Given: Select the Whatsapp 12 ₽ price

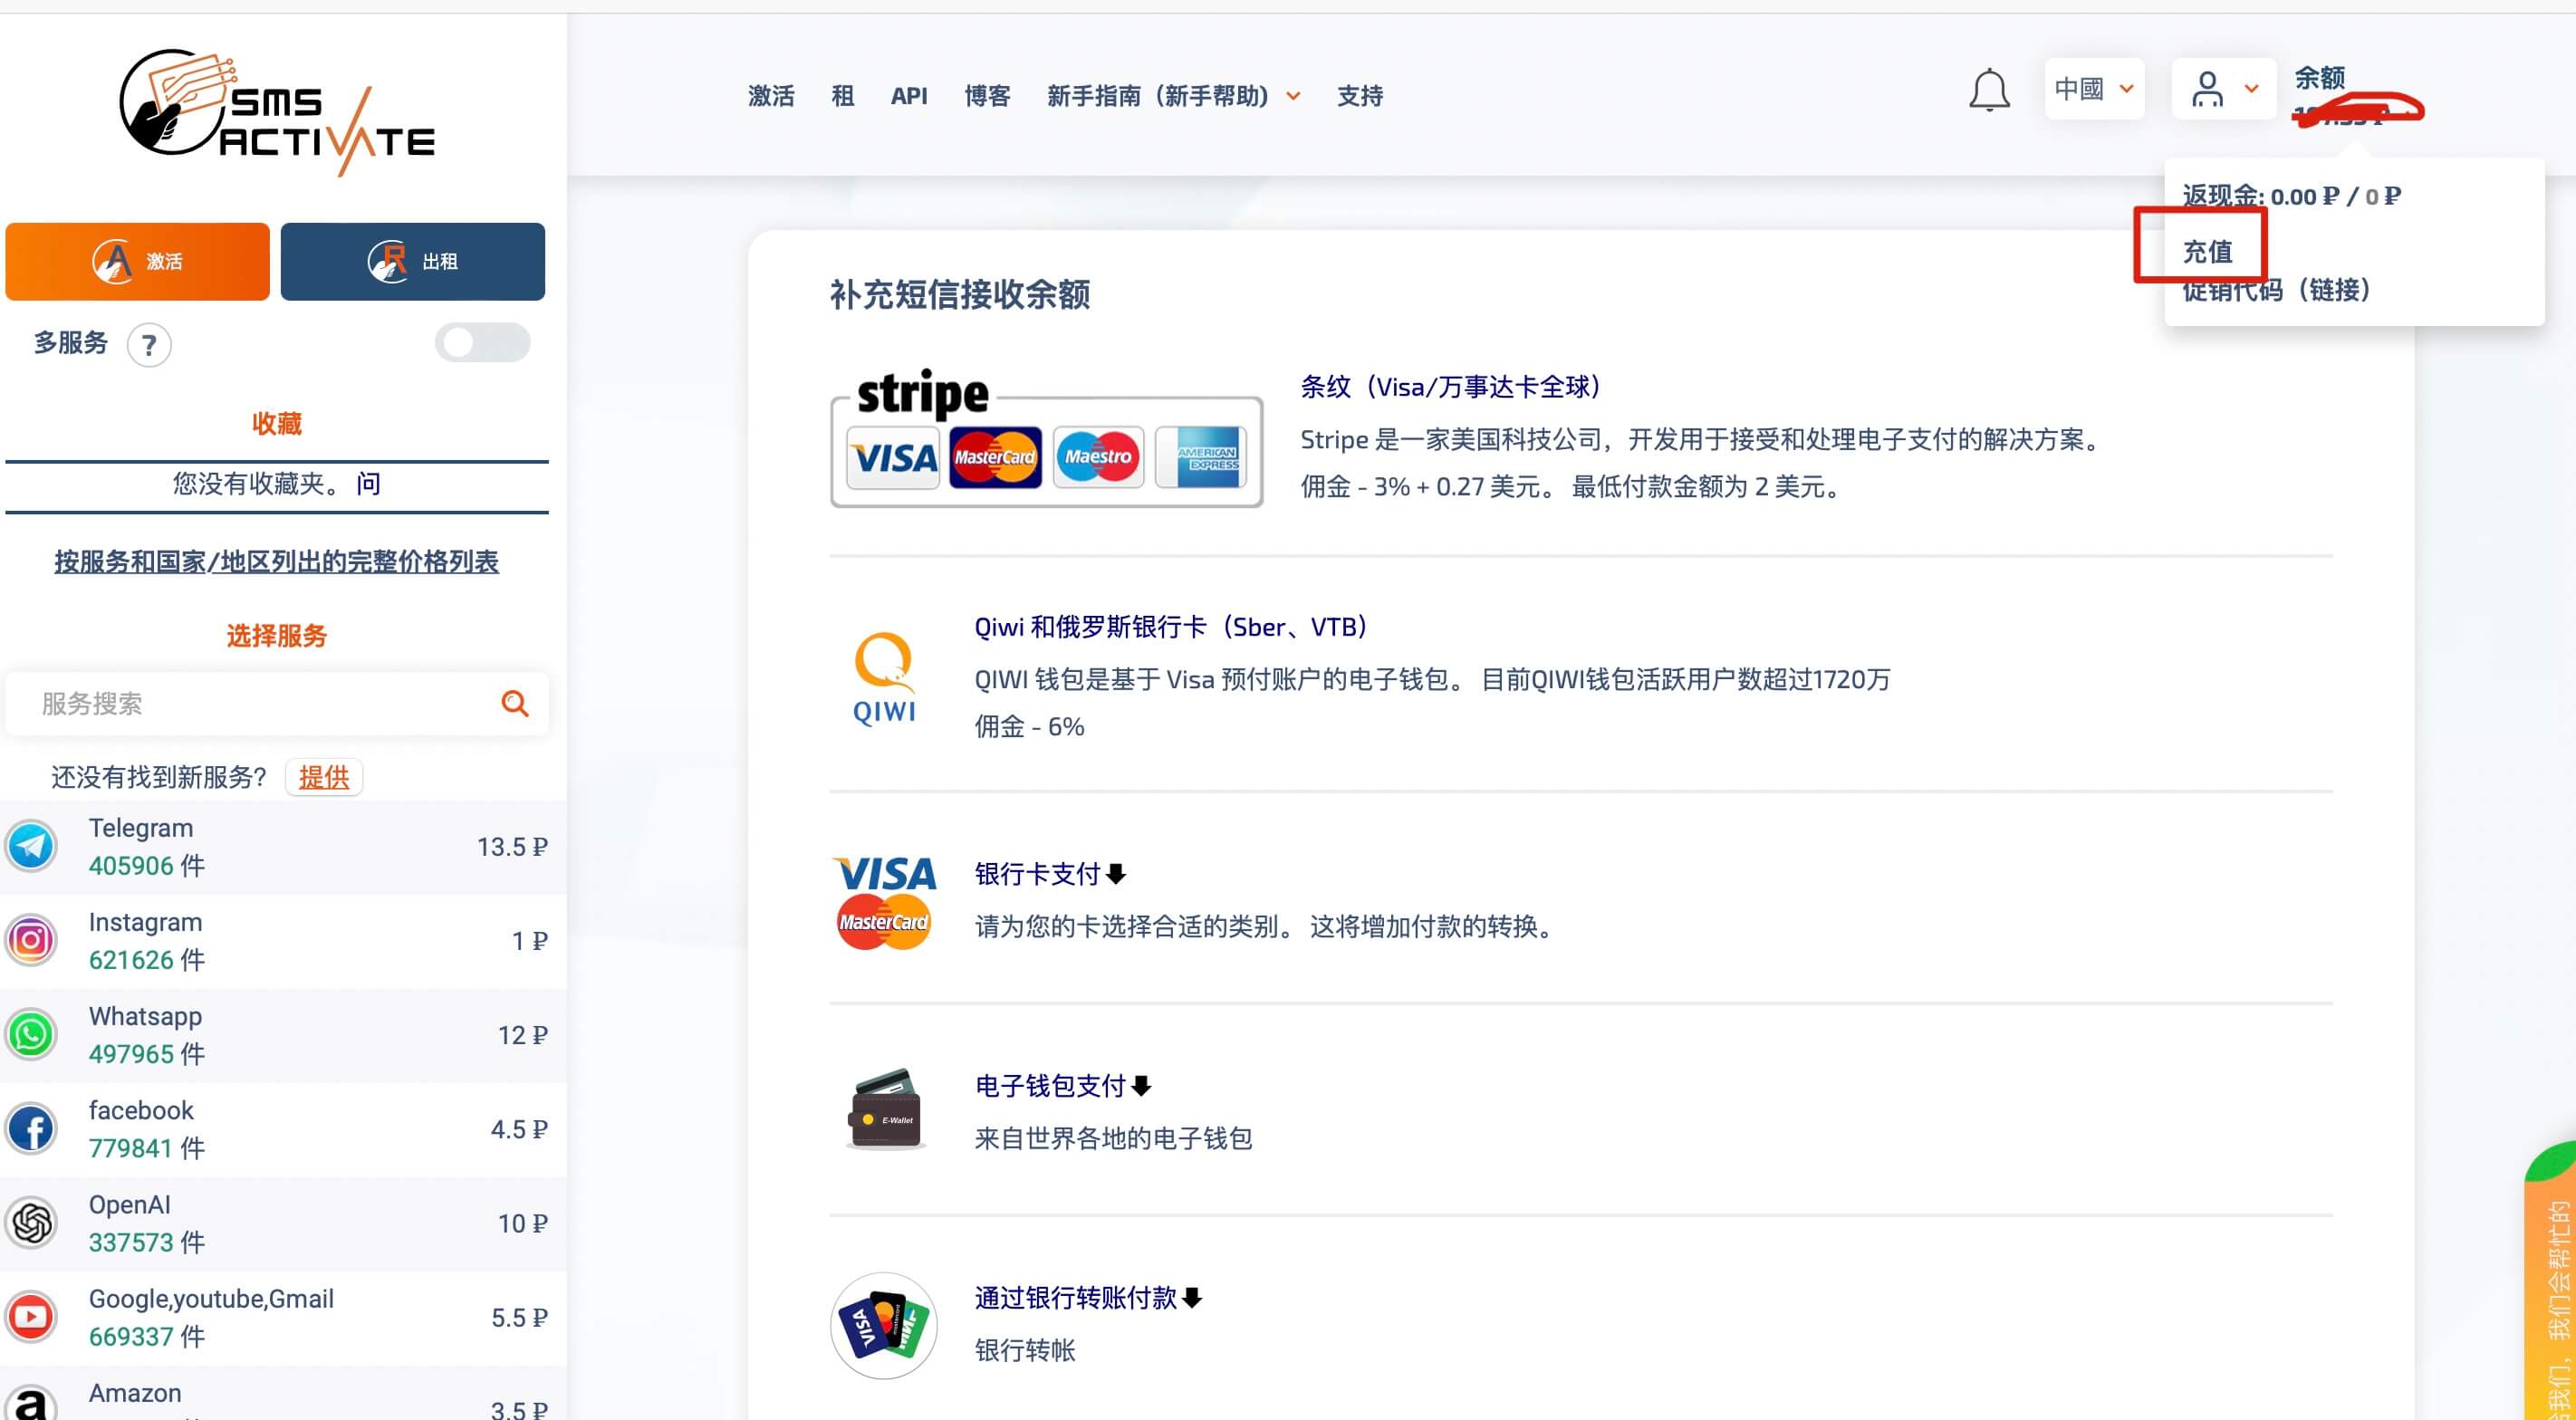Looking at the screenshot, I should pyautogui.click(x=523, y=1035).
